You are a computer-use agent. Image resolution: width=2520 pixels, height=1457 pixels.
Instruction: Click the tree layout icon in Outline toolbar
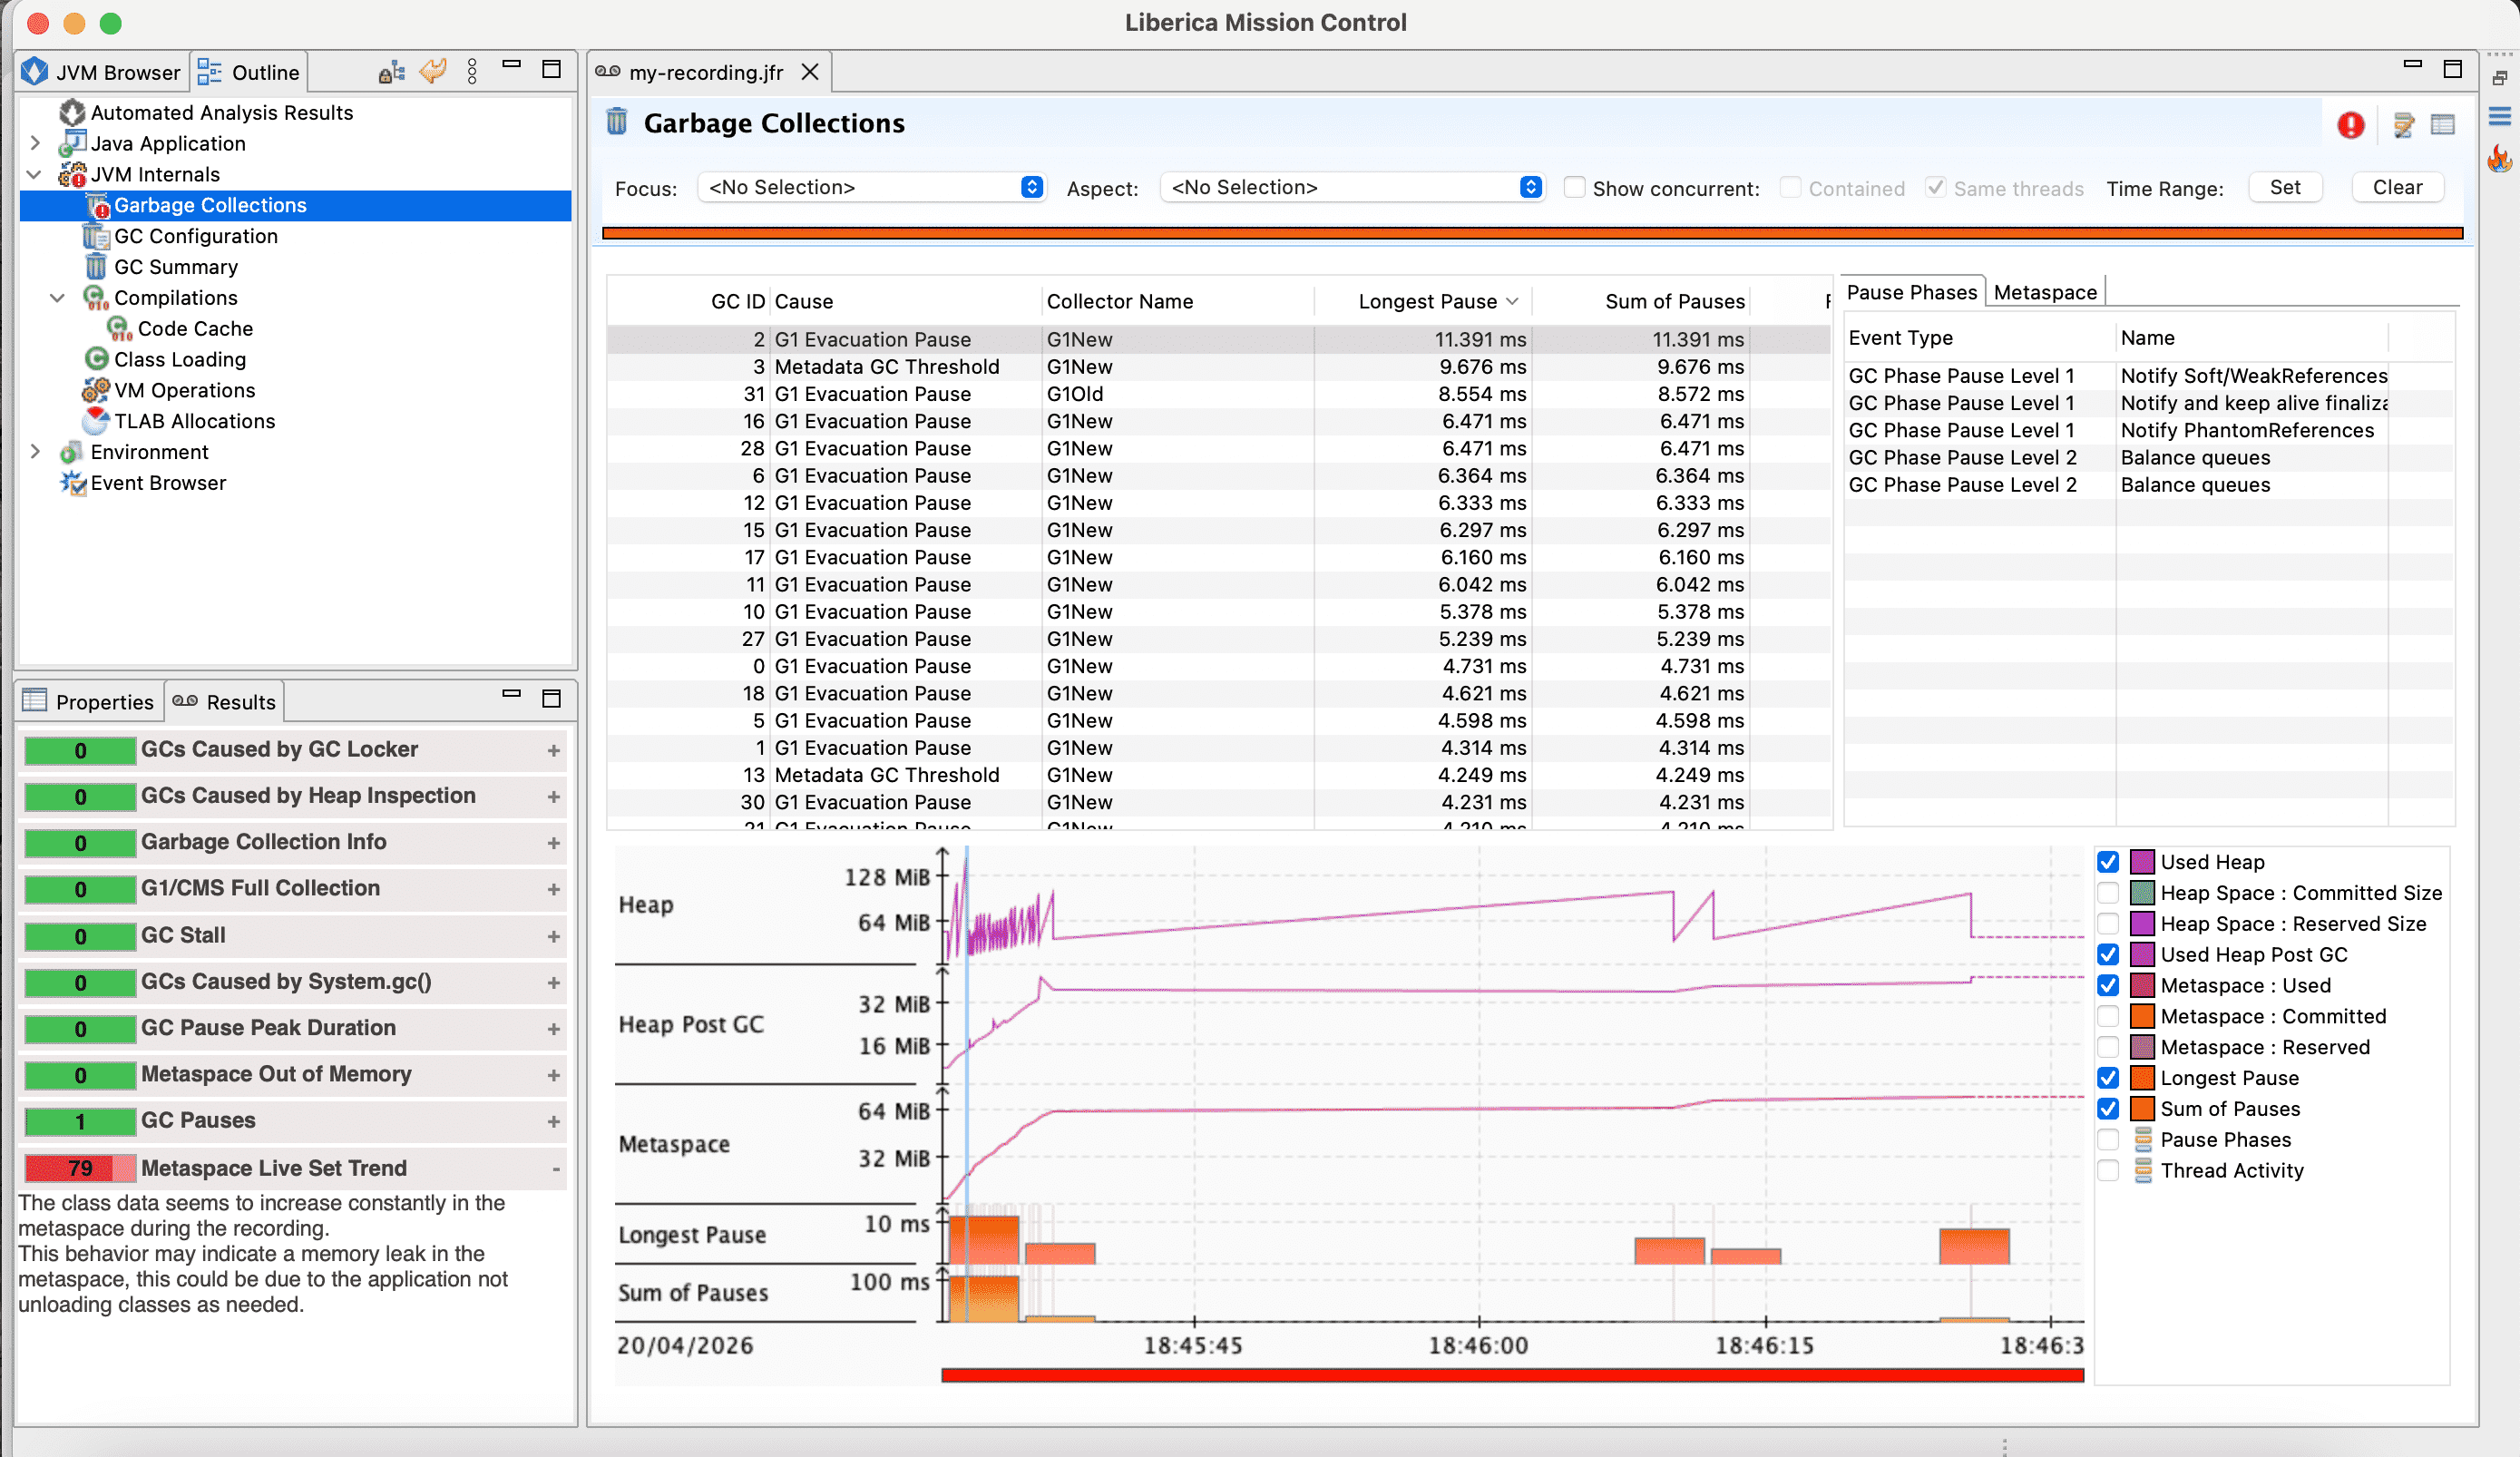(392, 71)
